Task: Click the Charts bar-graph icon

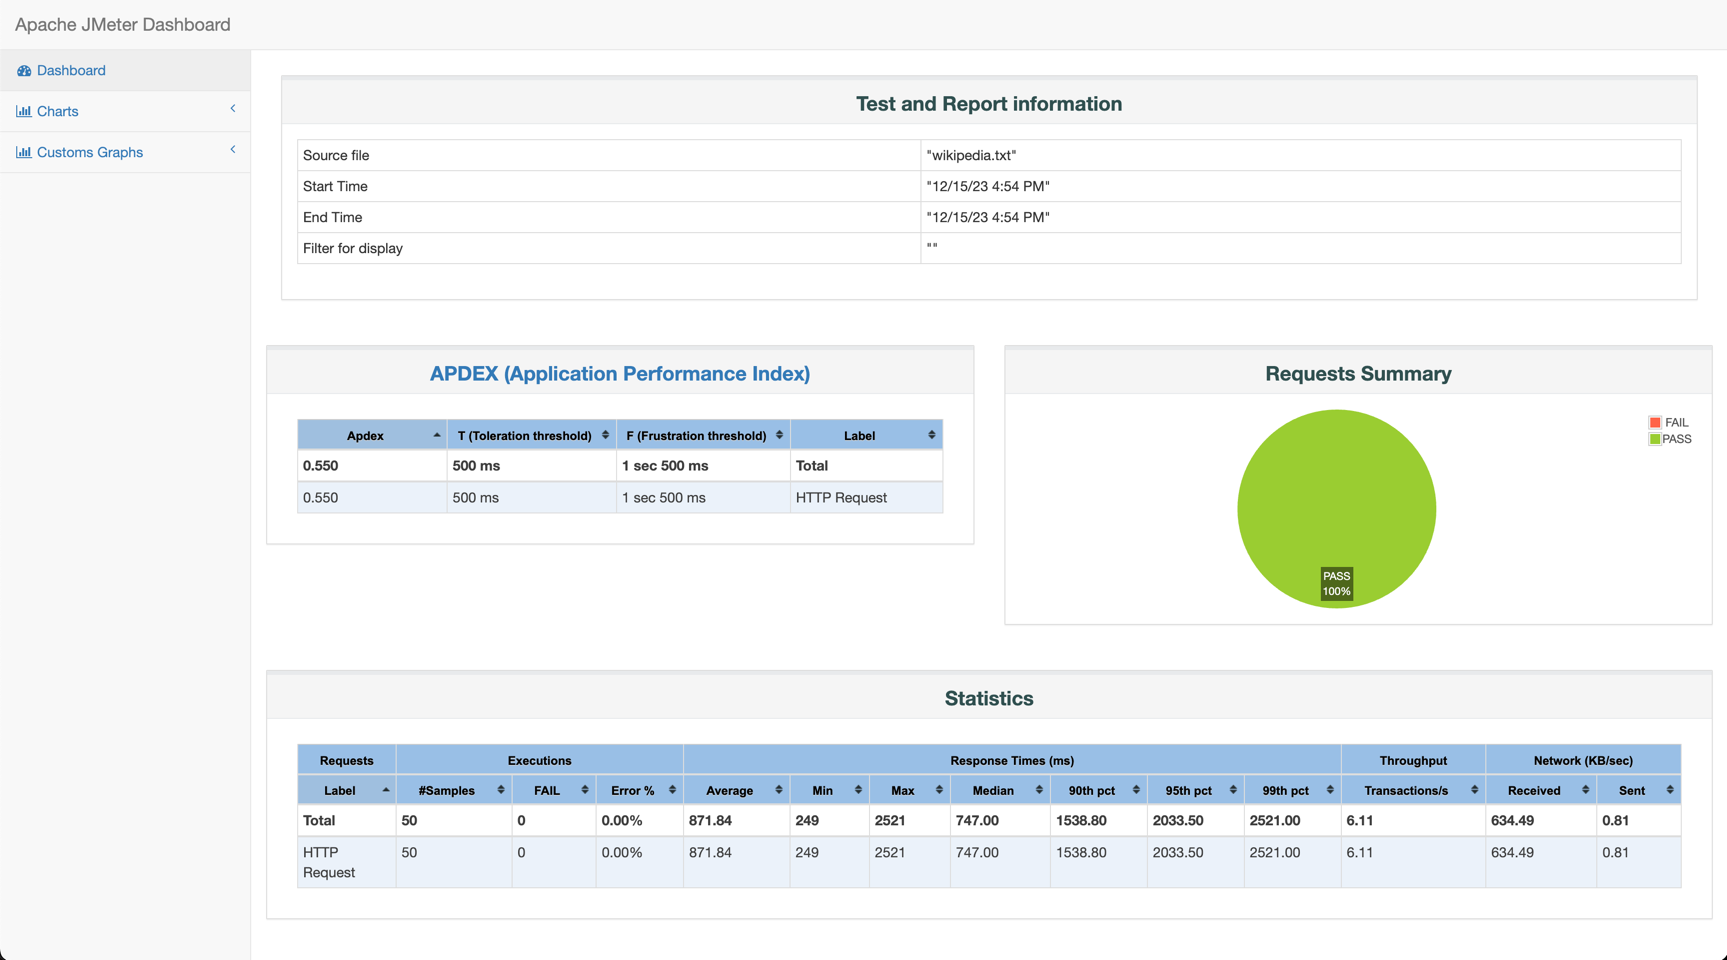Action: tap(24, 112)
